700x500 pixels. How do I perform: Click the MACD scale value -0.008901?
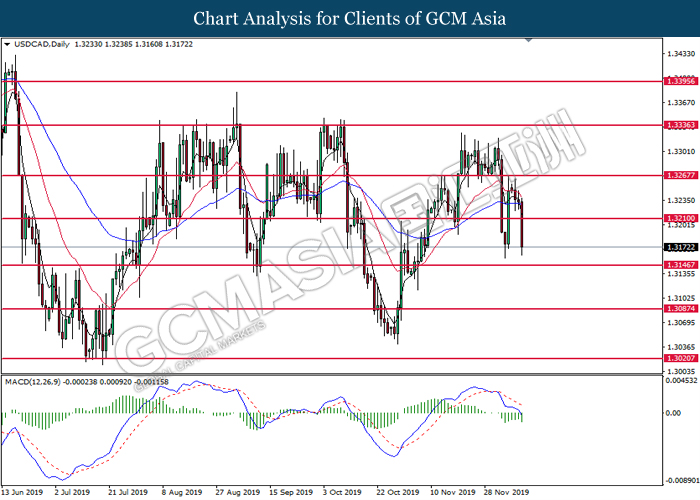[682, 480]
